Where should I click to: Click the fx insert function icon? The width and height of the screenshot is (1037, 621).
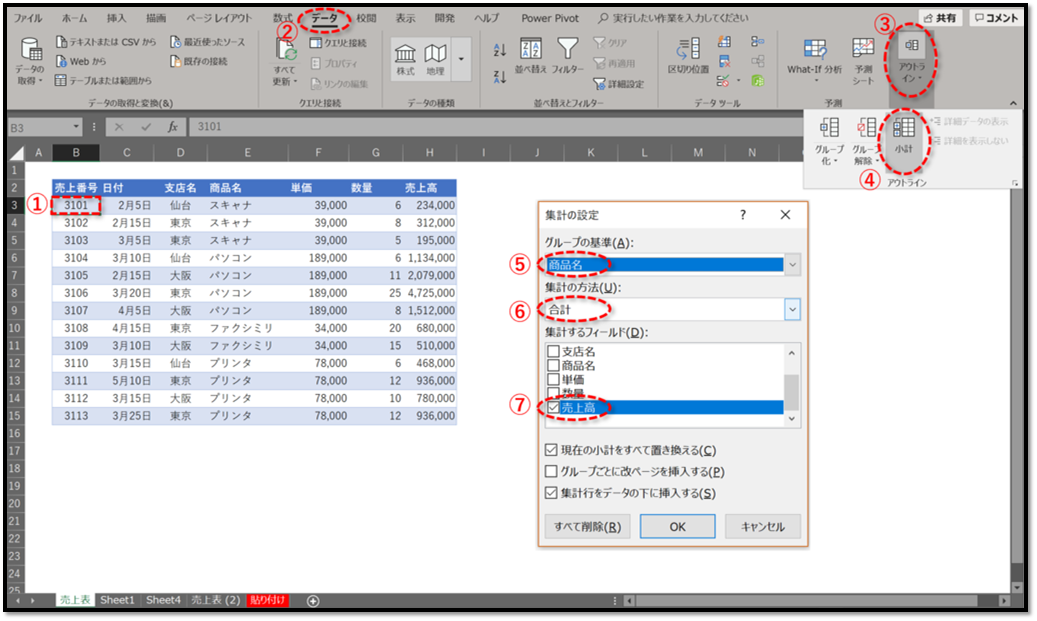tap(173, 127)
